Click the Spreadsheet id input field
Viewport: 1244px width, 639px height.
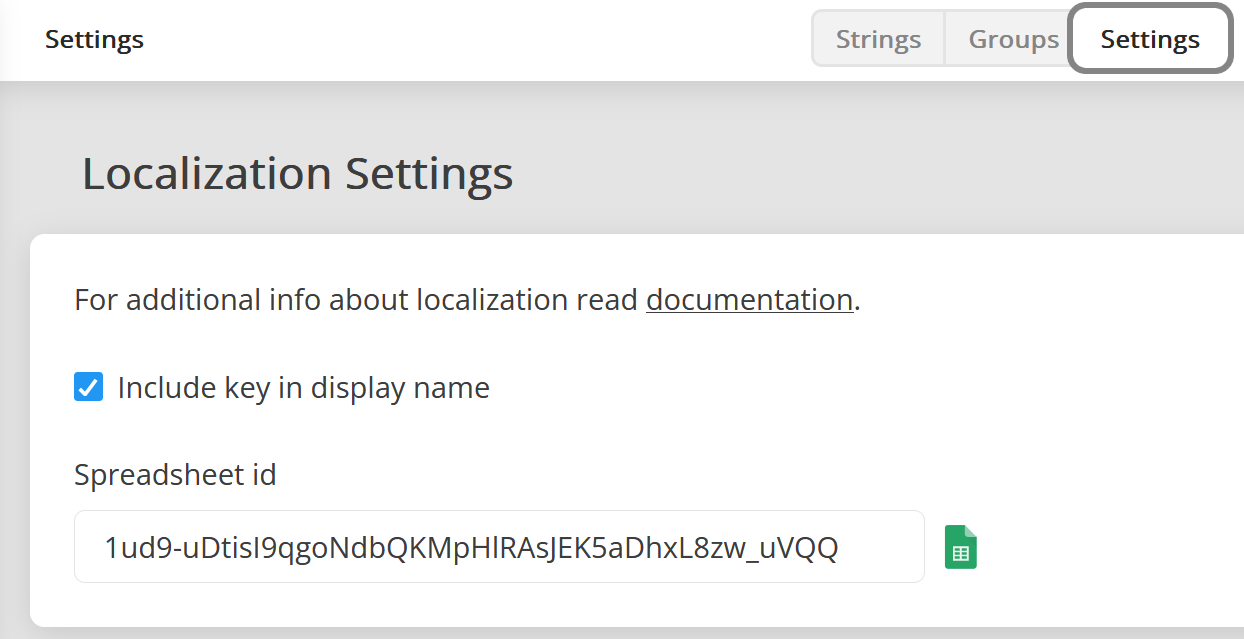499,547
